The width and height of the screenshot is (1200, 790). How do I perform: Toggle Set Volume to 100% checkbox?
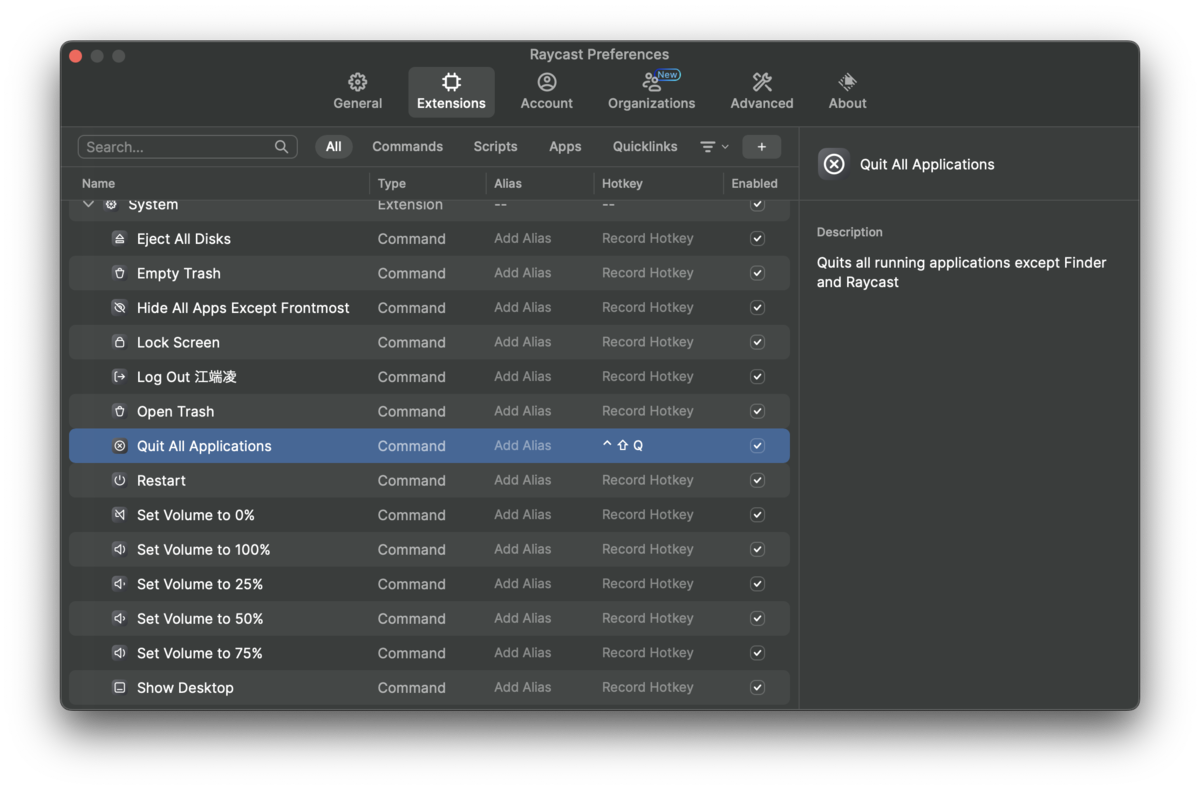pyautogui.click(x=757, y=549)
